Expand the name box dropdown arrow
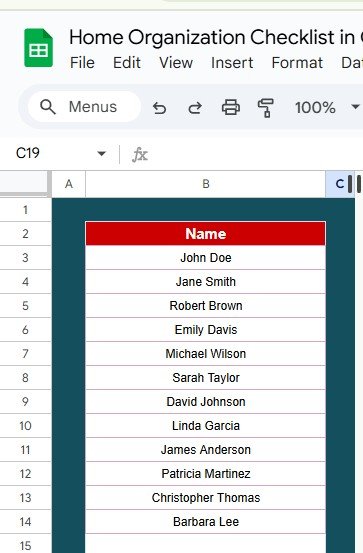 (102, 153)
